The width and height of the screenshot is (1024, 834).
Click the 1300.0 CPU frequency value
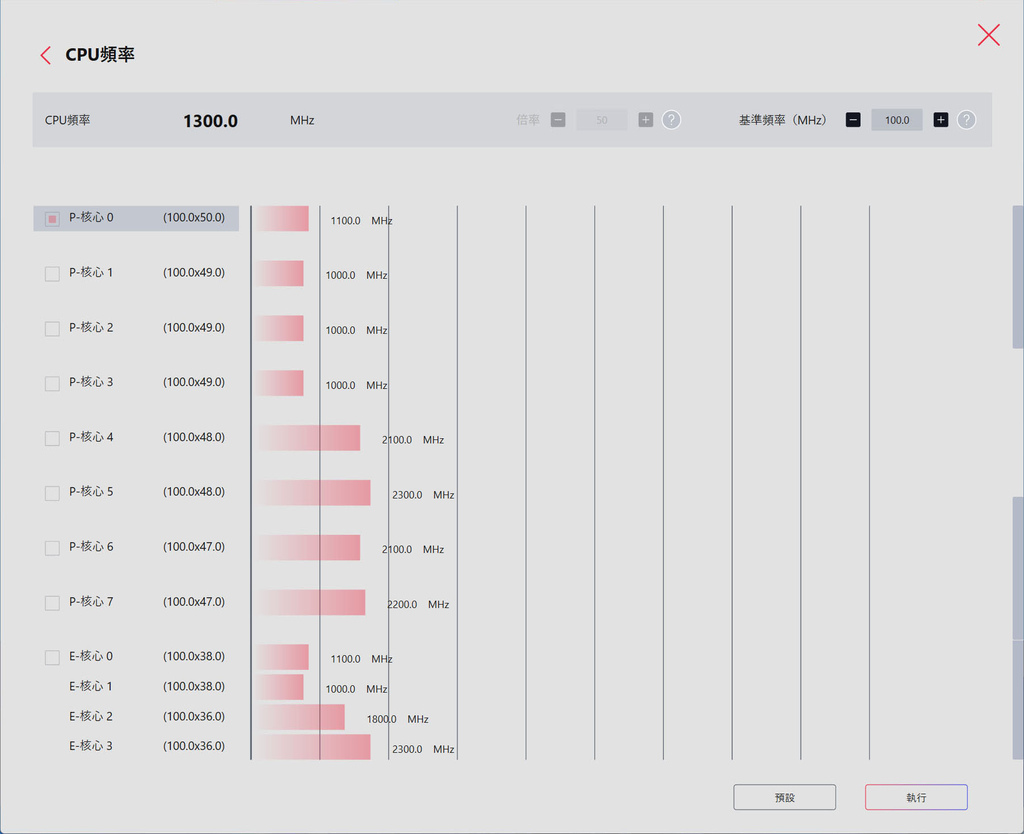210,121
